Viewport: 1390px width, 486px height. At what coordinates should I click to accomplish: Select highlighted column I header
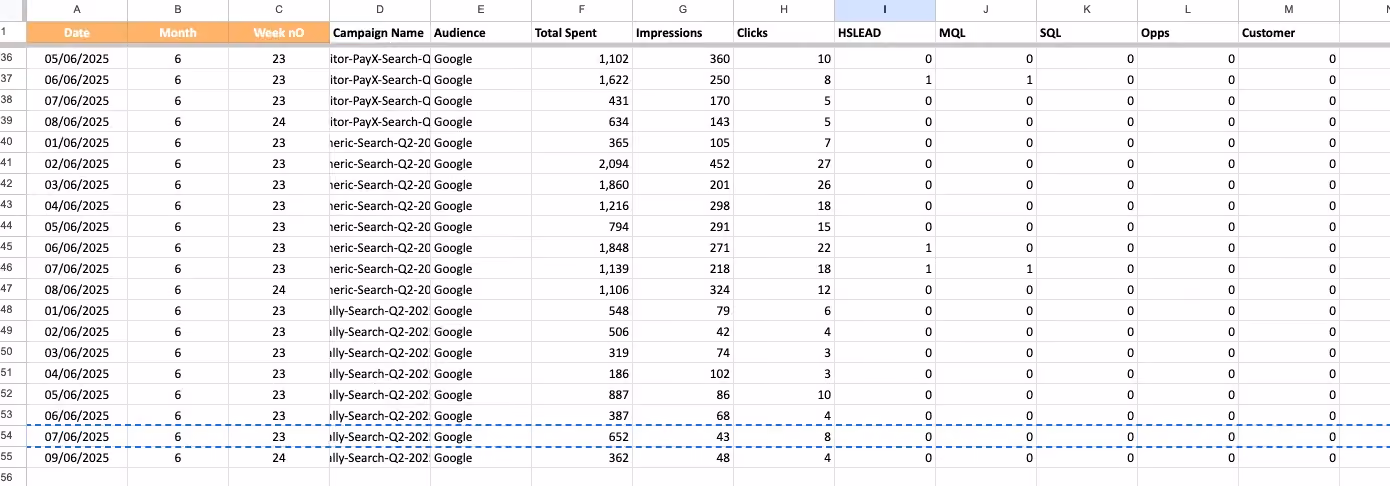click(x=885, y=10)
